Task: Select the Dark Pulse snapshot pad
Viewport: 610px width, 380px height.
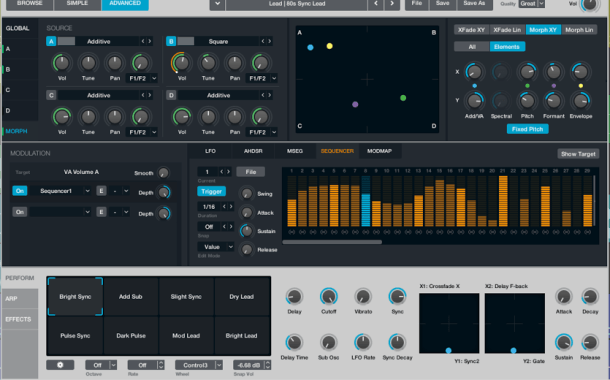Action: point(131,336)
